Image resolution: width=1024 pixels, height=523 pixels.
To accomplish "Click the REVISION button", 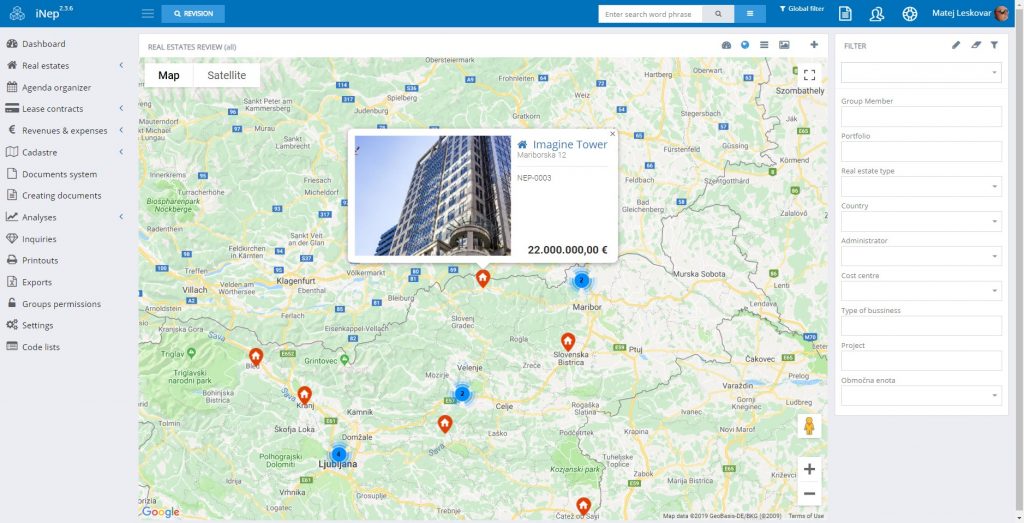I will point(193,14).
